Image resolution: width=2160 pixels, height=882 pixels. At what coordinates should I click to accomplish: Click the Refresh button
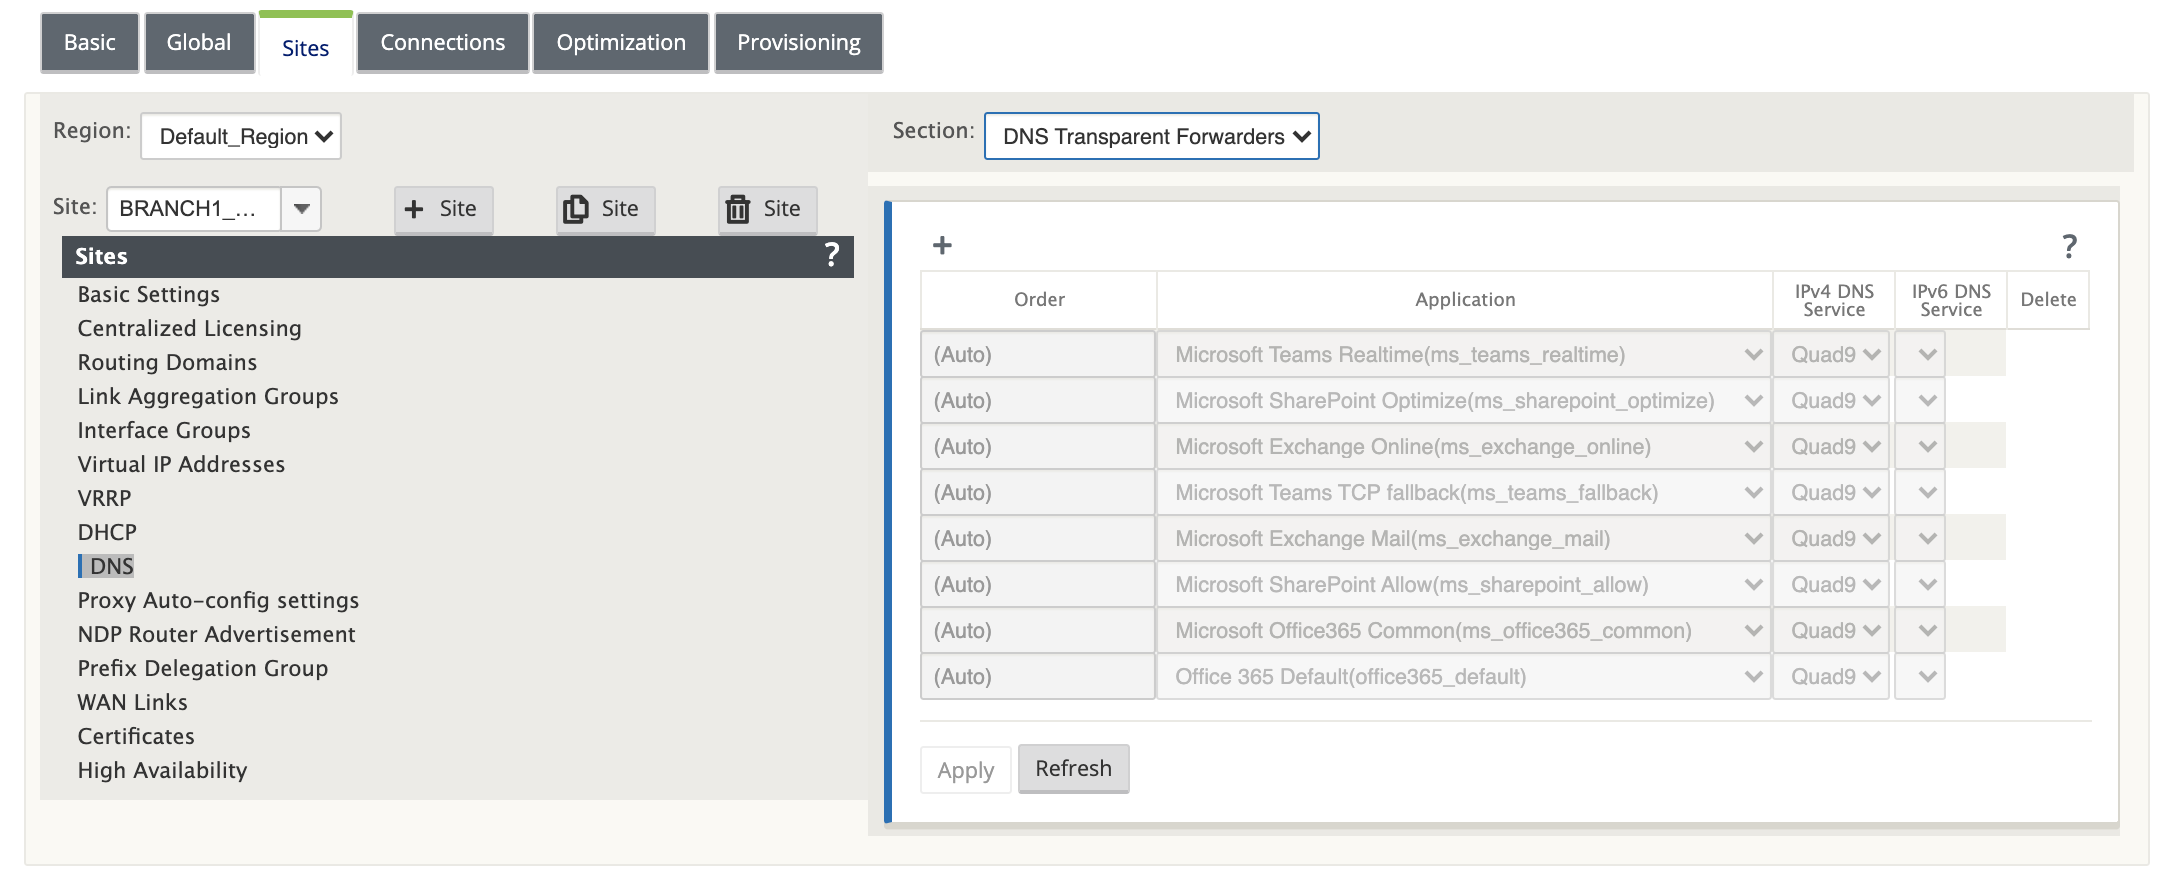pyautogui.click(x=1074, y=768)
